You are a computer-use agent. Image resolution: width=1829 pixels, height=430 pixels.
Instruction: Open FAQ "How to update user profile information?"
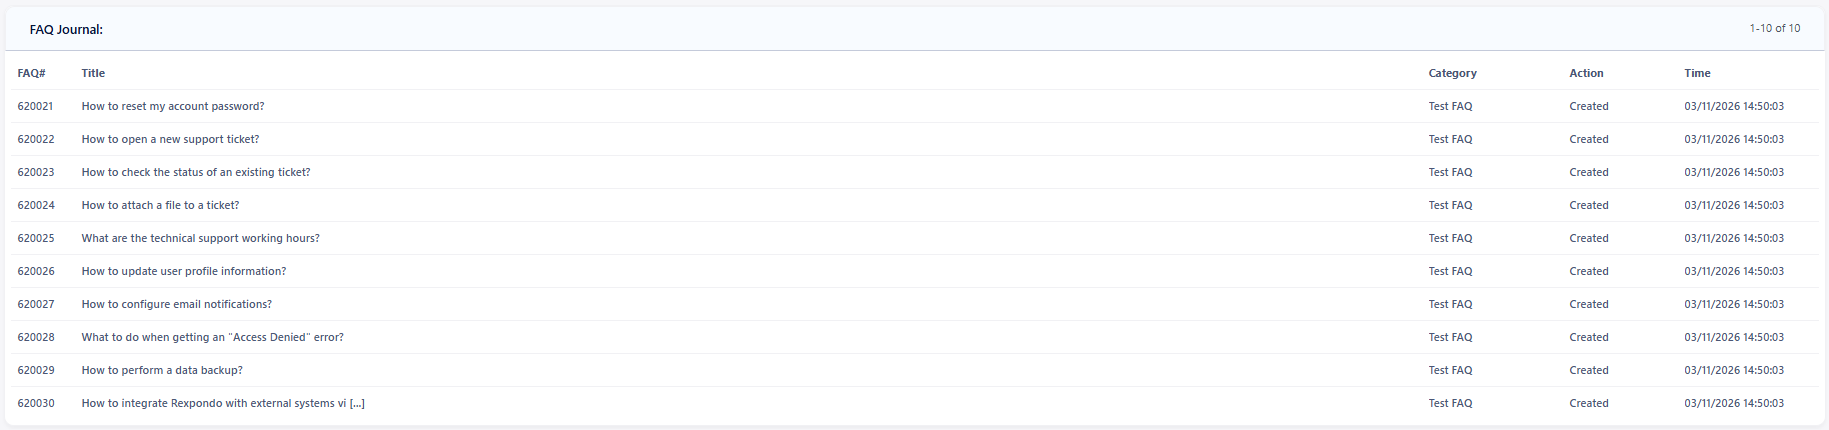pos(184,271)
